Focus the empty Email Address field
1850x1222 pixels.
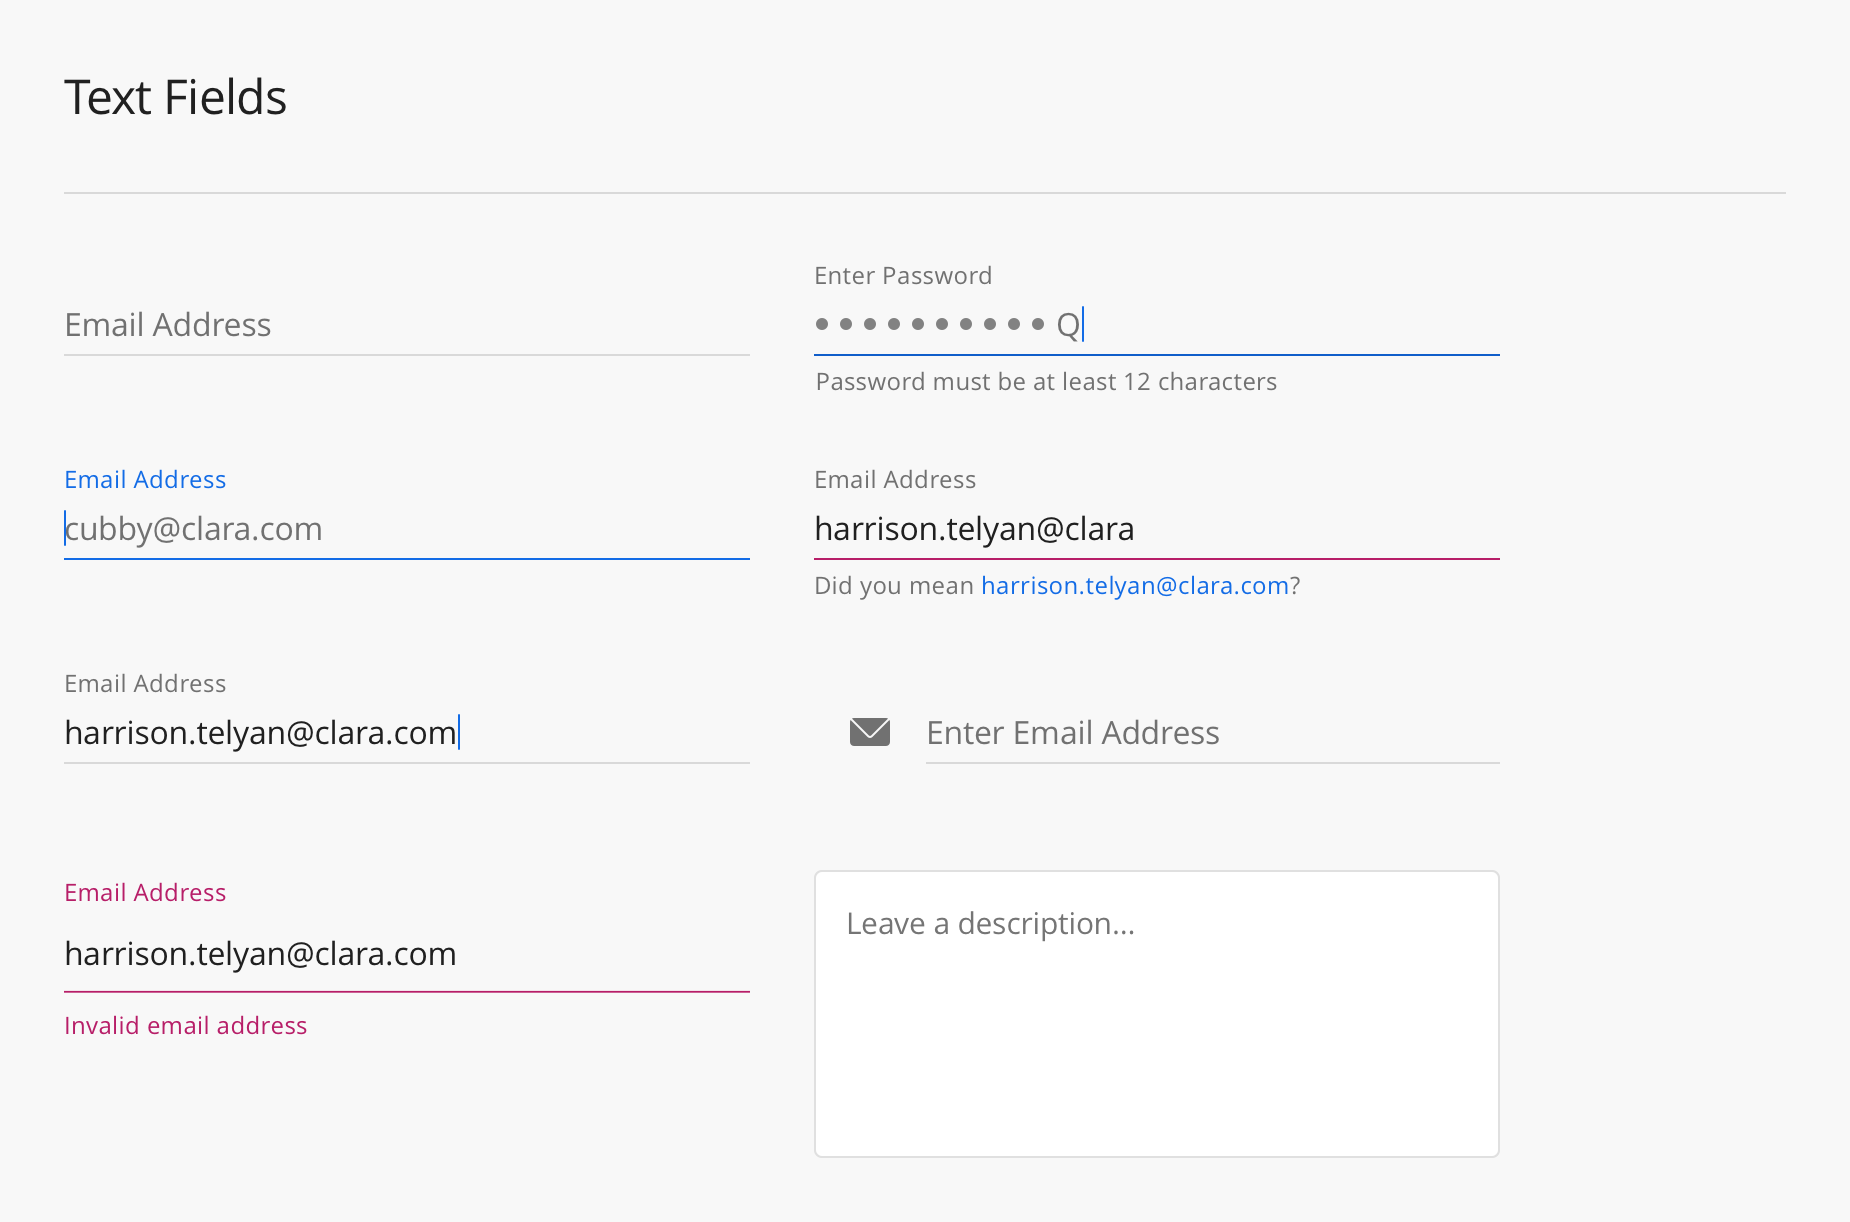pos(400,325)
